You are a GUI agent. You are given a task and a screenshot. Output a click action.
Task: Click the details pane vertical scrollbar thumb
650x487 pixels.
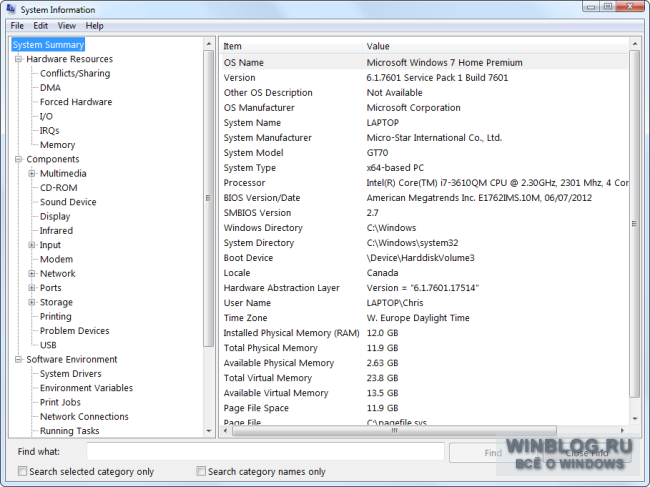pos(634,224)
